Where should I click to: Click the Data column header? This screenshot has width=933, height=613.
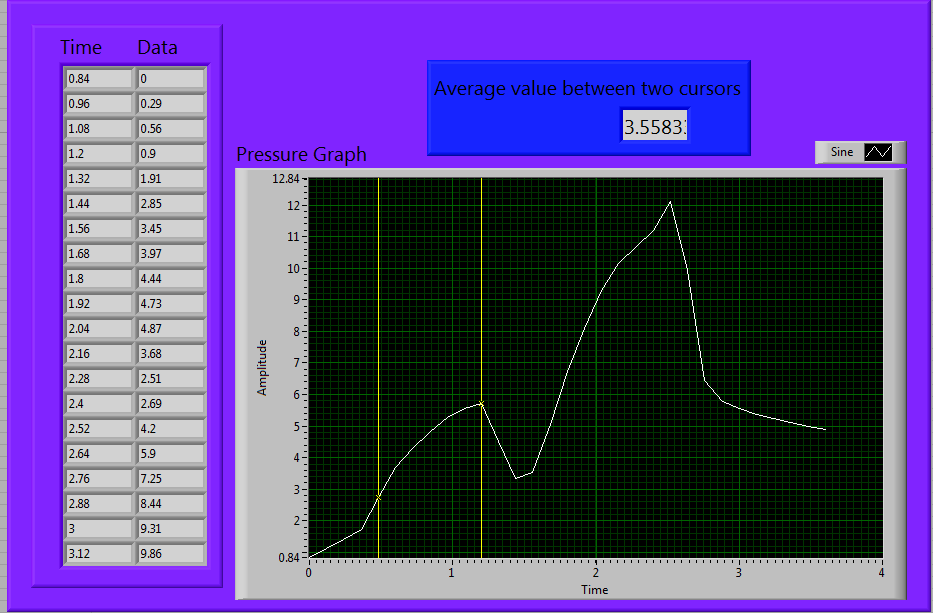157,48
